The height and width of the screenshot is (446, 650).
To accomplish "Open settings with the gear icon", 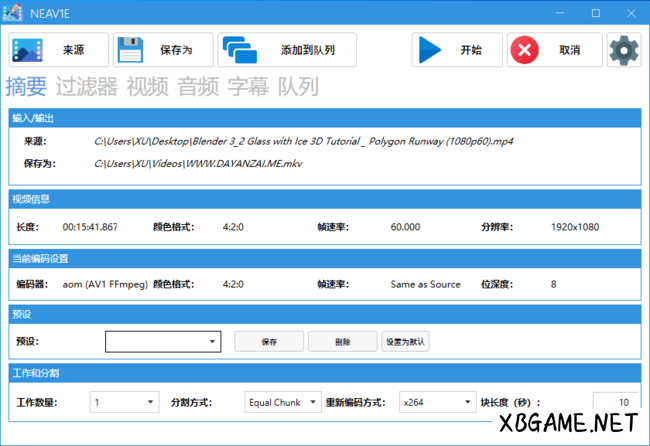I will pos(624,50).
